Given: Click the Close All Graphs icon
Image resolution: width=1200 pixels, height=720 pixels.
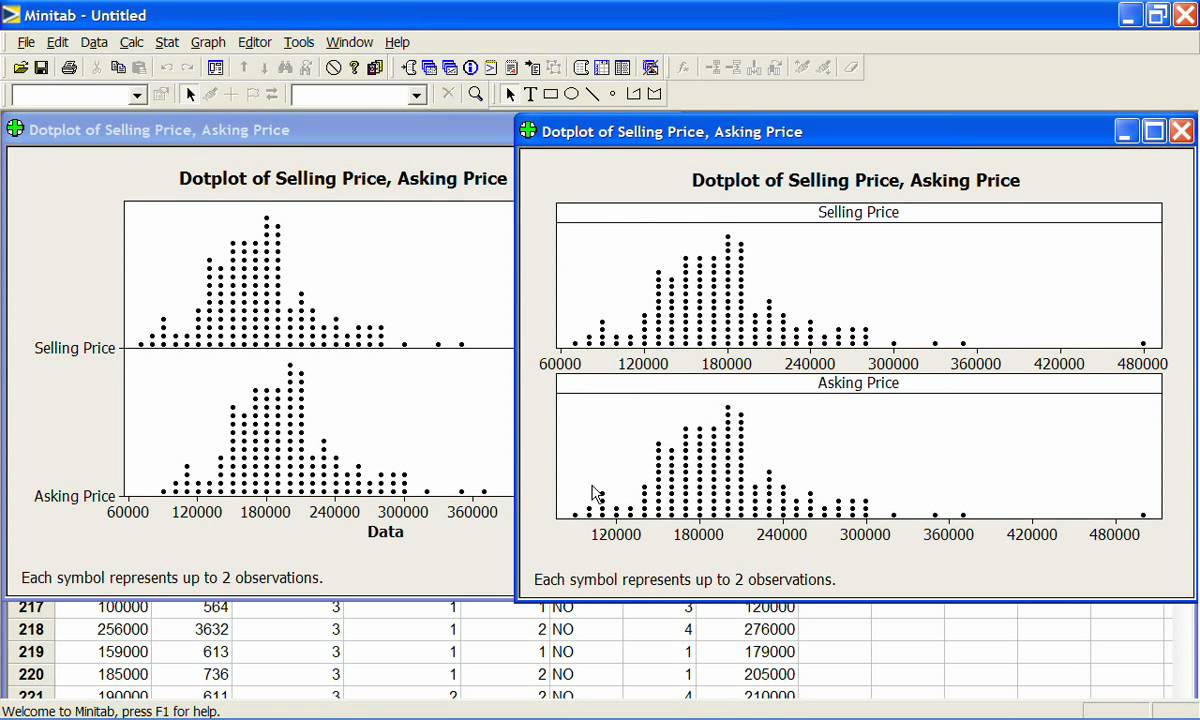Looking at the screenshot, I should coord(649,68).
